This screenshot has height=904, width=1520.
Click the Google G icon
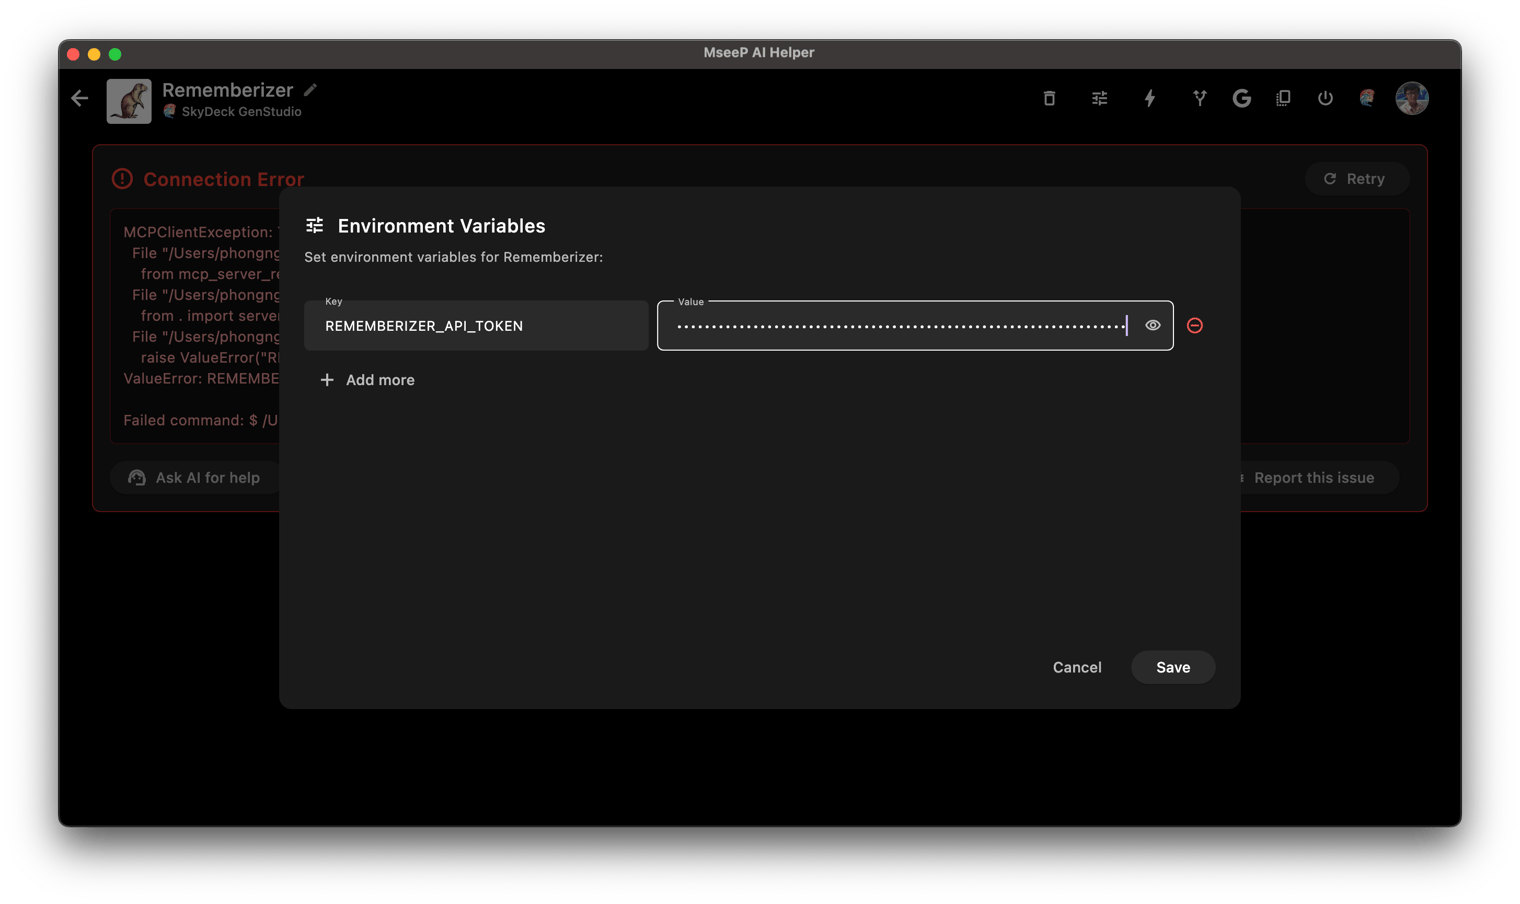(1242, 98)
